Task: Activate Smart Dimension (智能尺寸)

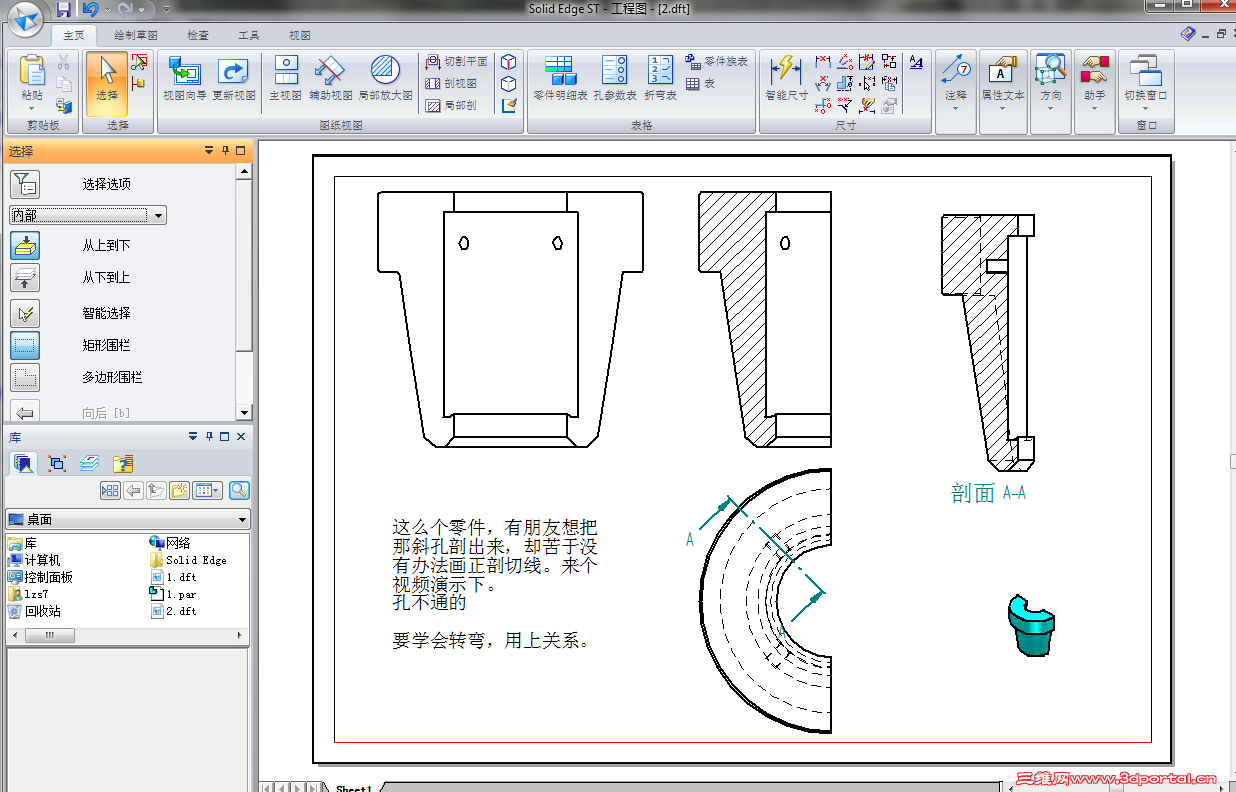Action: [x=786, y=78]
